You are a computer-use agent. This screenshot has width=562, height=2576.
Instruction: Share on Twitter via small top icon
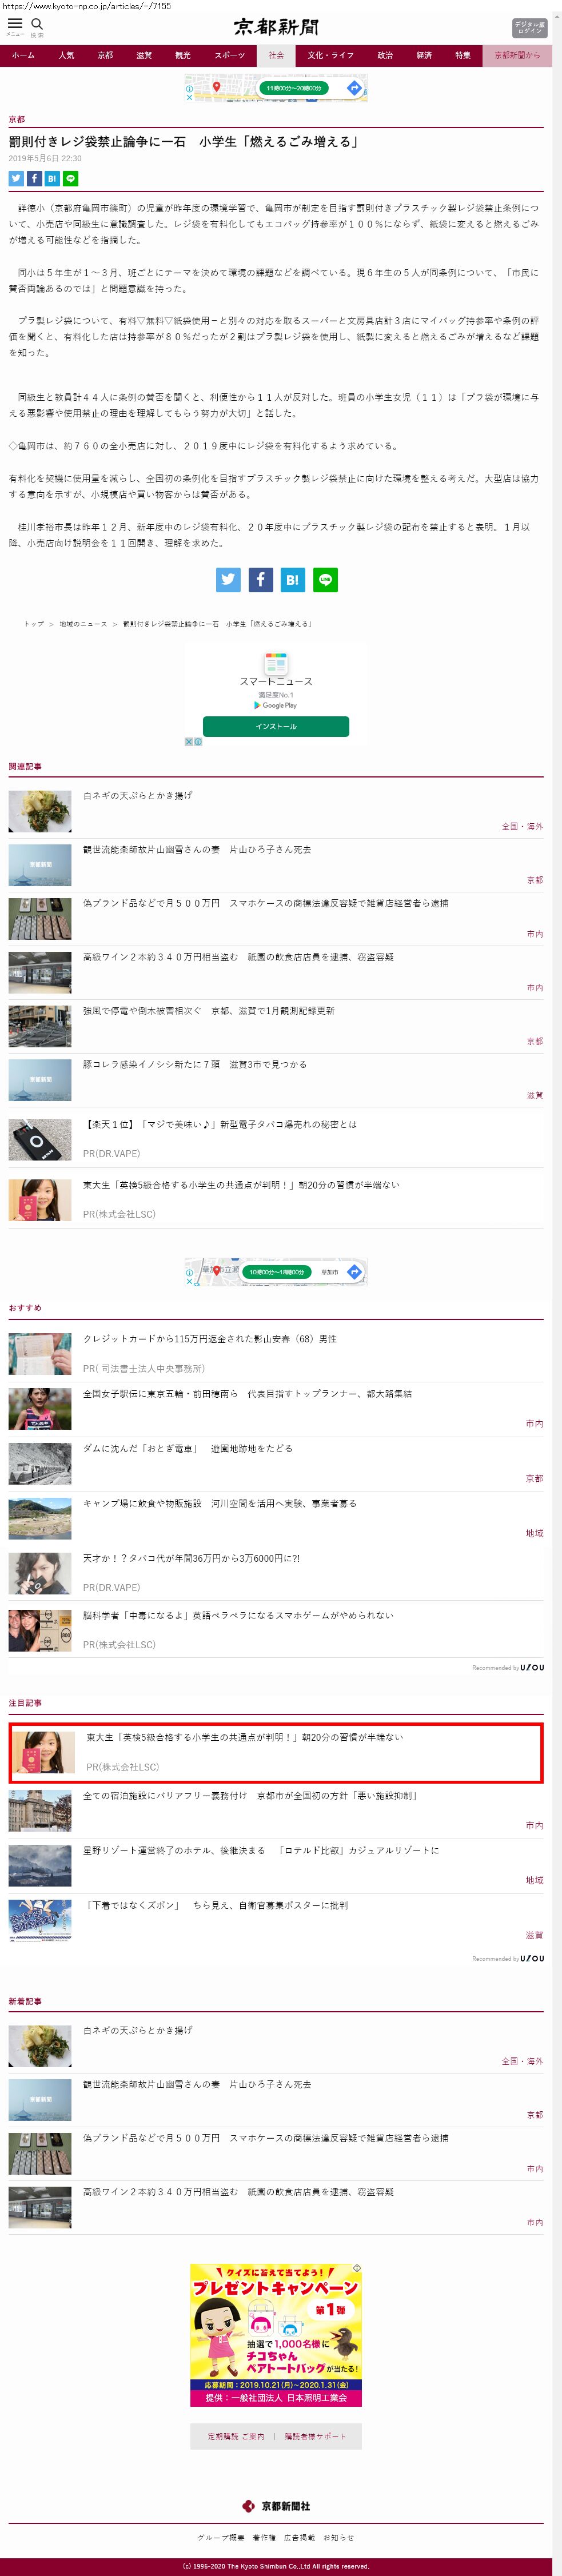click(x=16, y=179)
